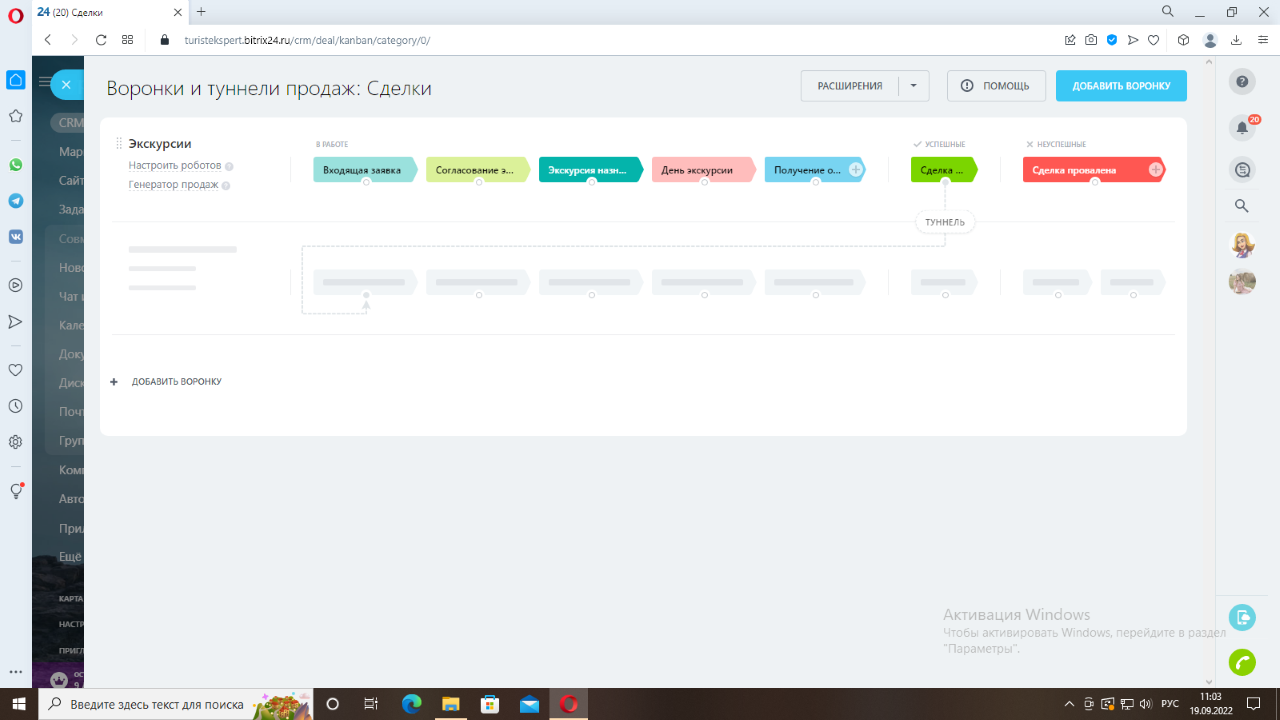Image resolution: width=1280 pixels, height=720 pixels.
Task: Click the Opera logo icon at top left
Action: 15,14
